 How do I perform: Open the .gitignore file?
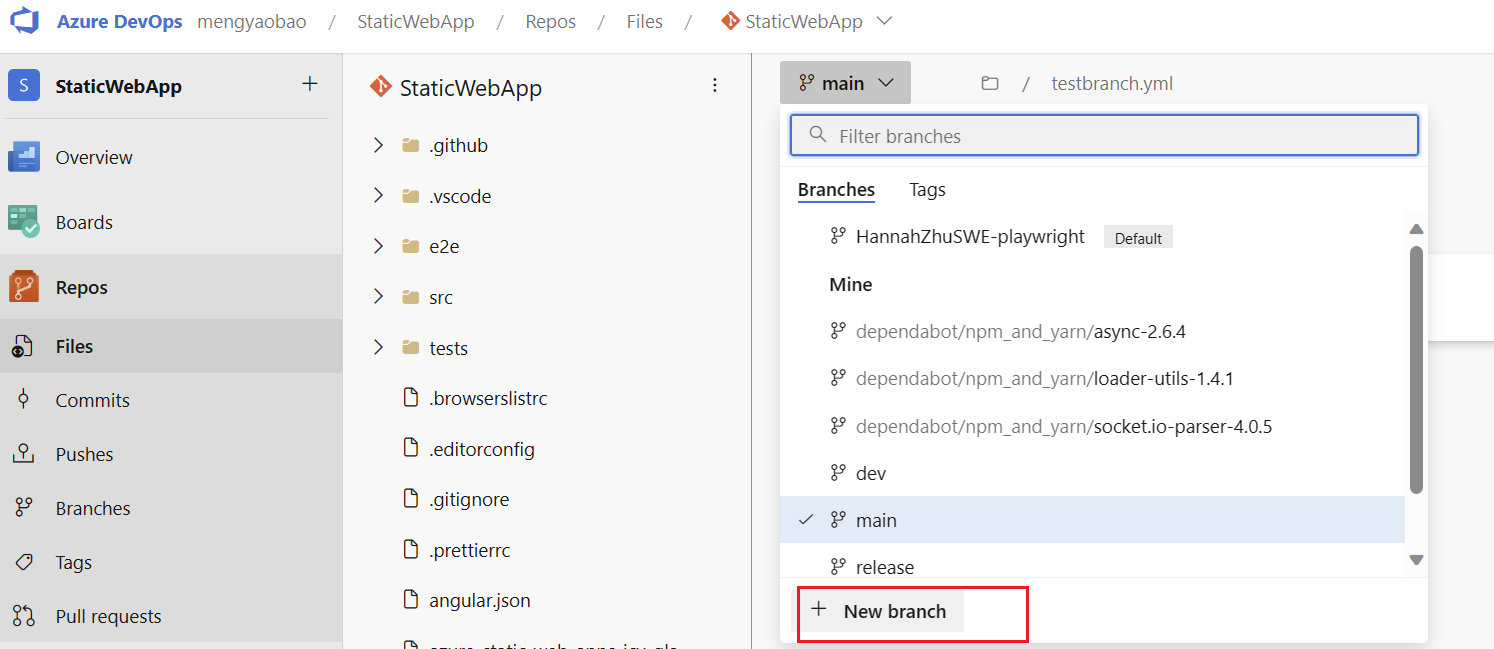coord(469,499)
